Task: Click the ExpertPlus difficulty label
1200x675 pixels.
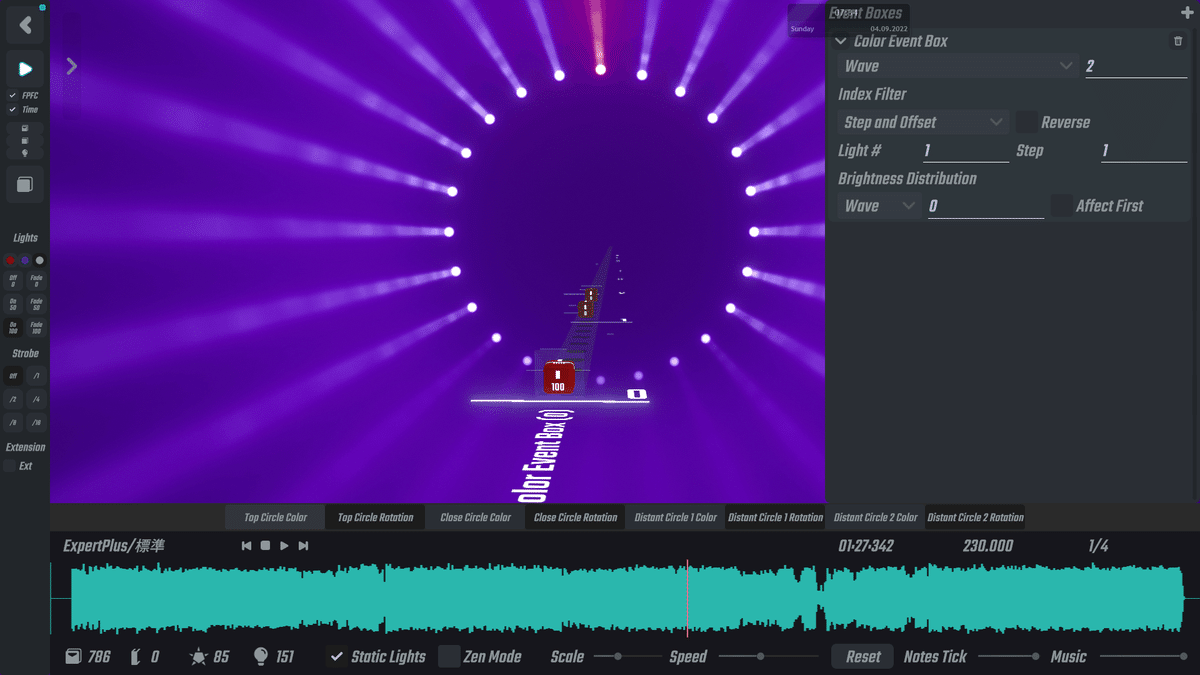Action: [x=114, y=546]
